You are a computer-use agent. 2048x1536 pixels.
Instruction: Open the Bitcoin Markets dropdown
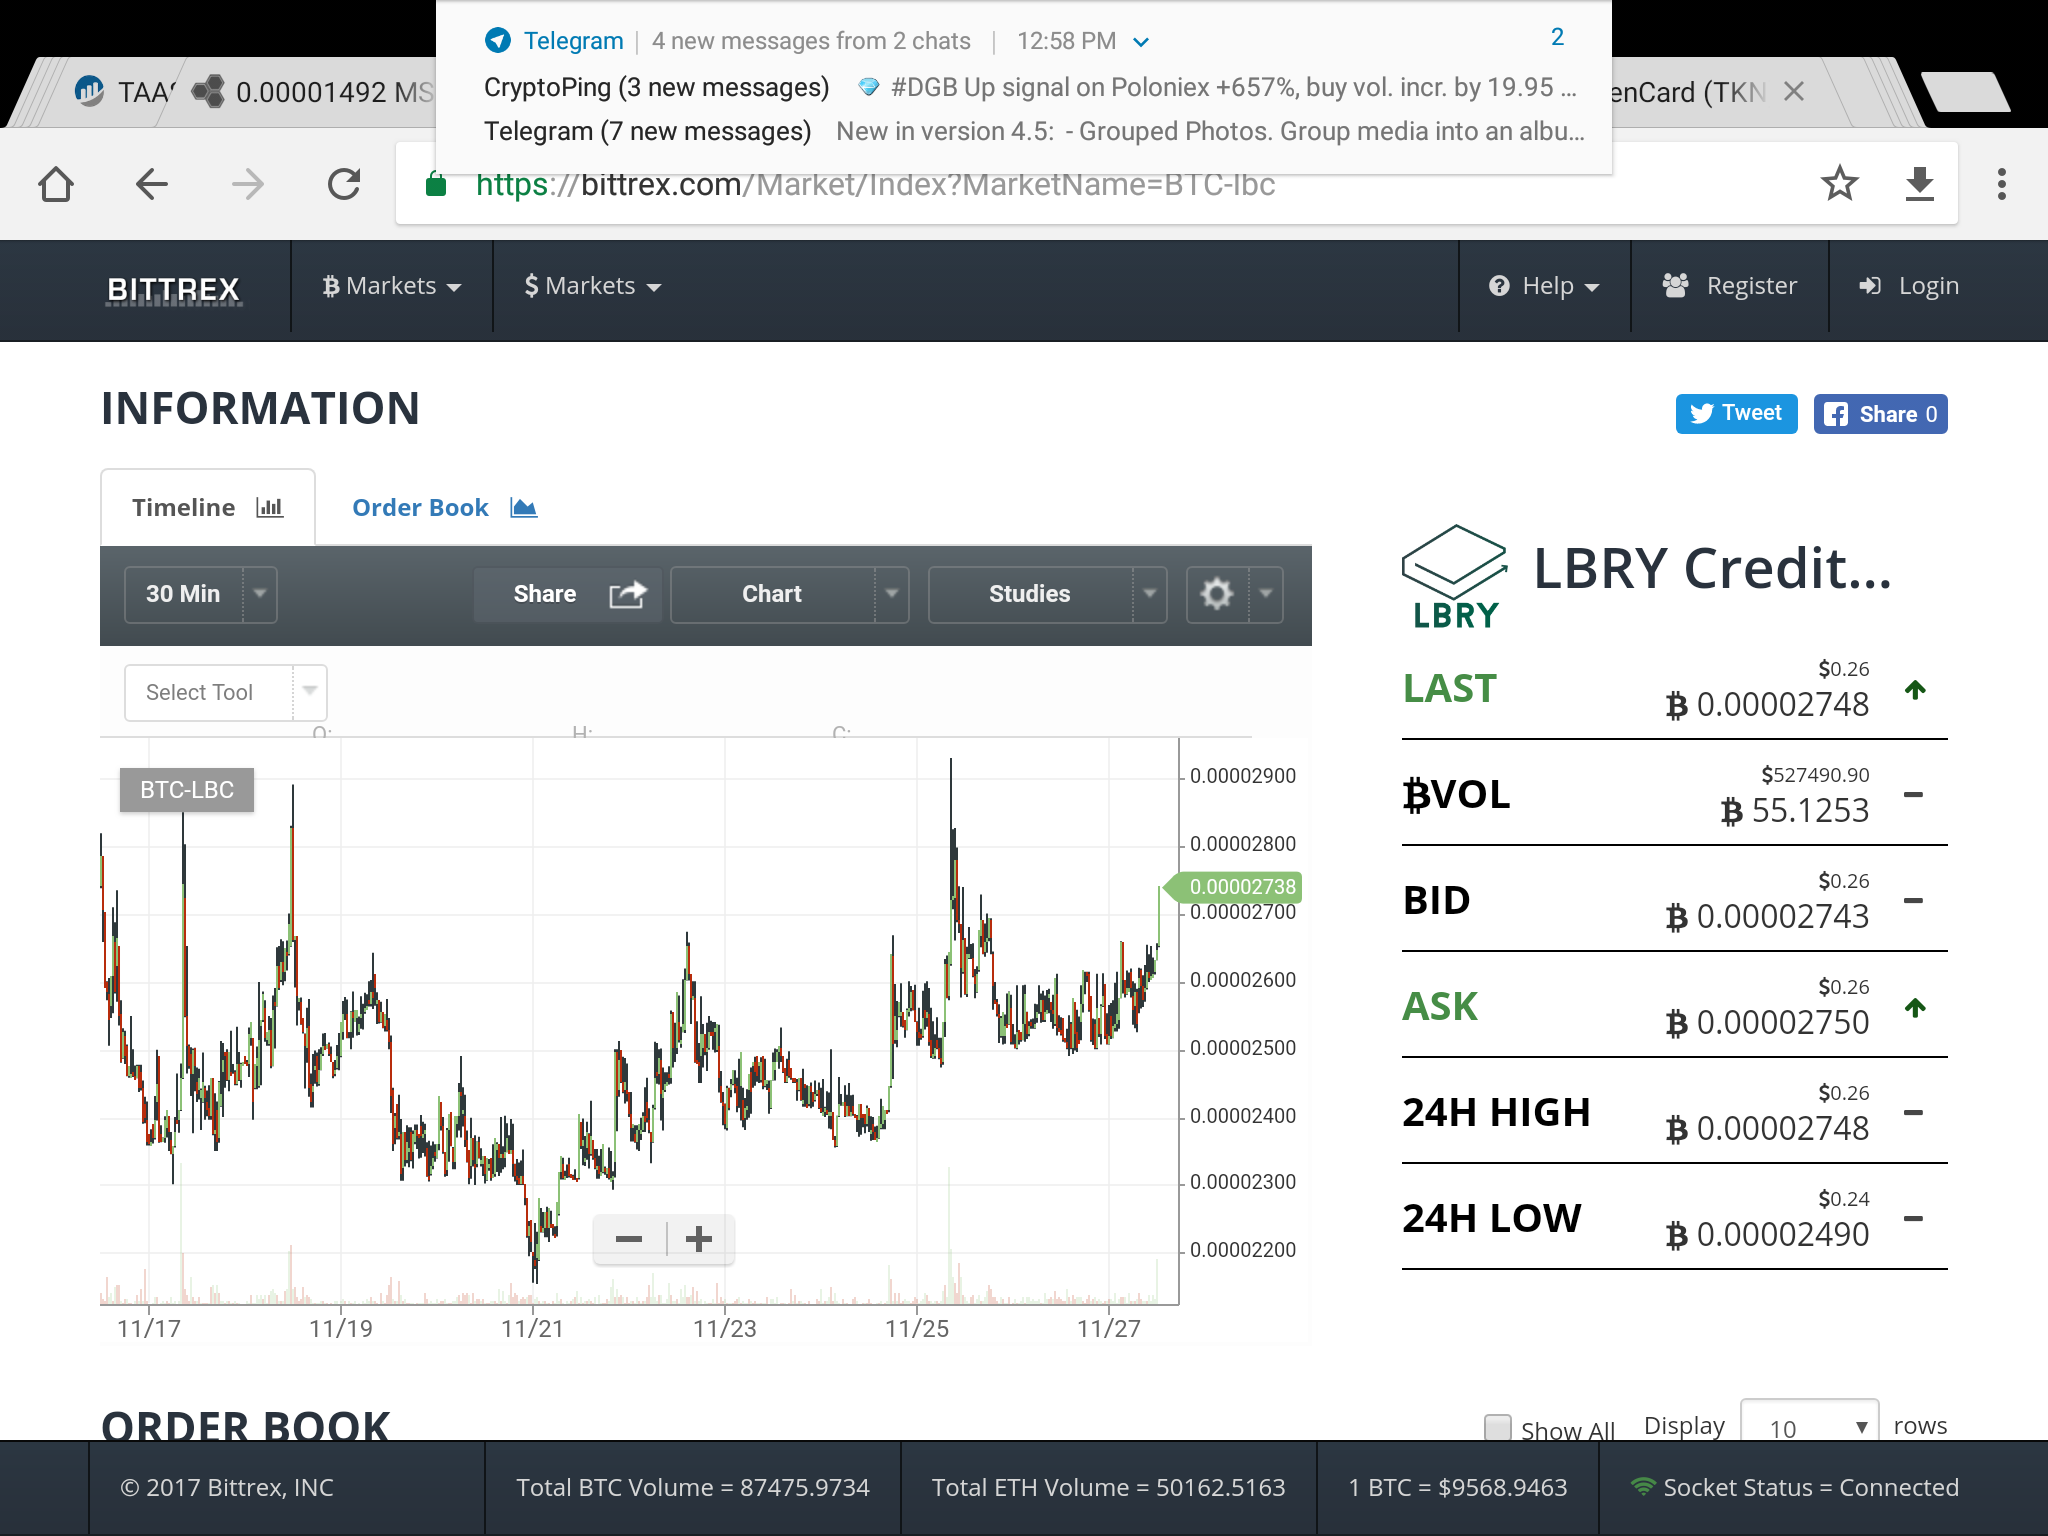tap(391, 286)
